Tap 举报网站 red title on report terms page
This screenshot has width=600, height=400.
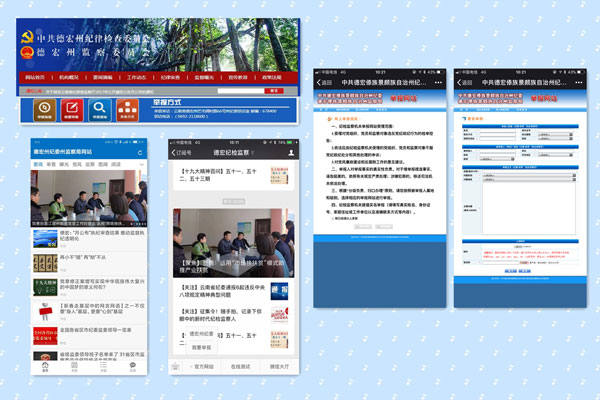click(x=403, y=98)
